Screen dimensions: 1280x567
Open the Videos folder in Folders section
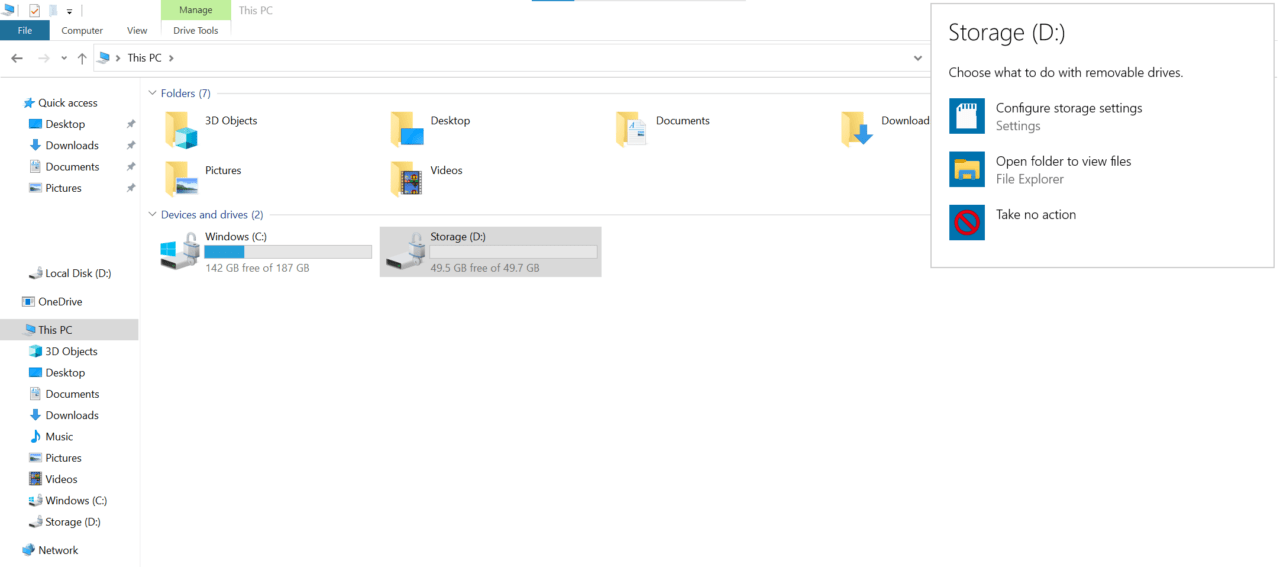407,179
